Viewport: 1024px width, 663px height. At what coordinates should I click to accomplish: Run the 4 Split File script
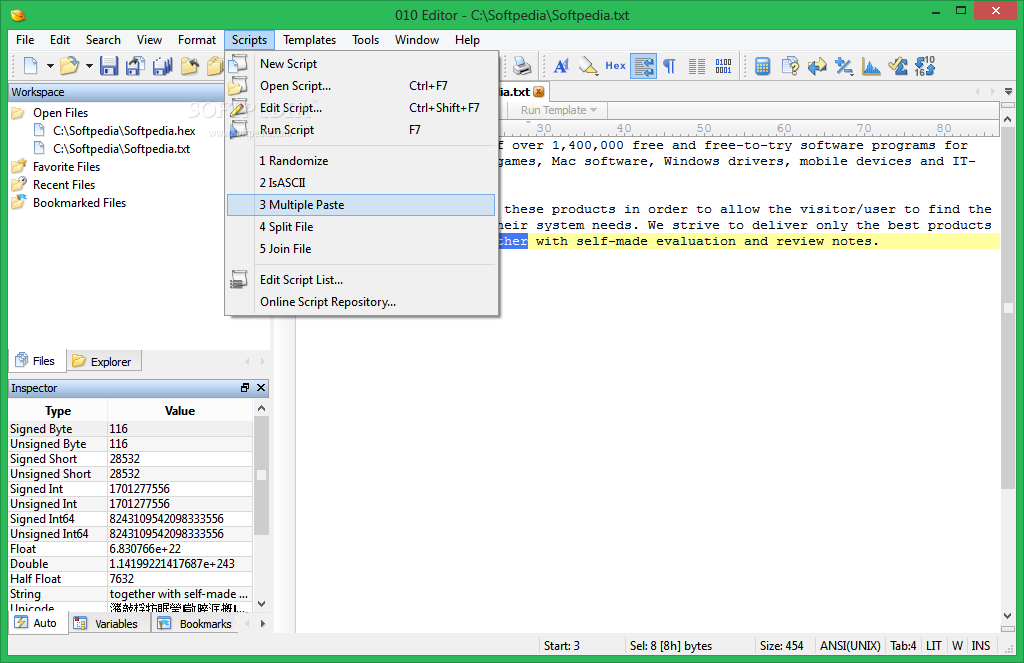click(361, 227)
